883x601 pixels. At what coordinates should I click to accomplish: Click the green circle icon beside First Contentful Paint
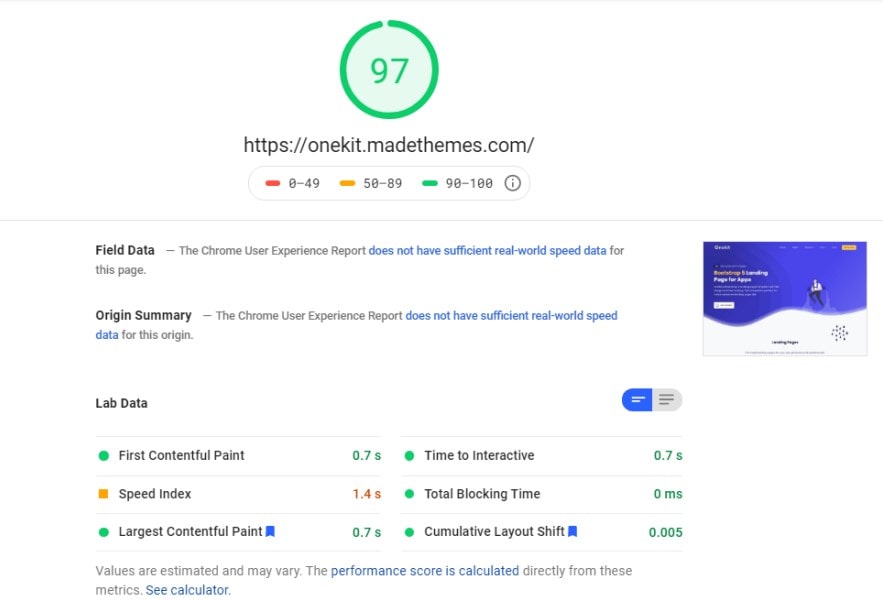tap(103, 456)
